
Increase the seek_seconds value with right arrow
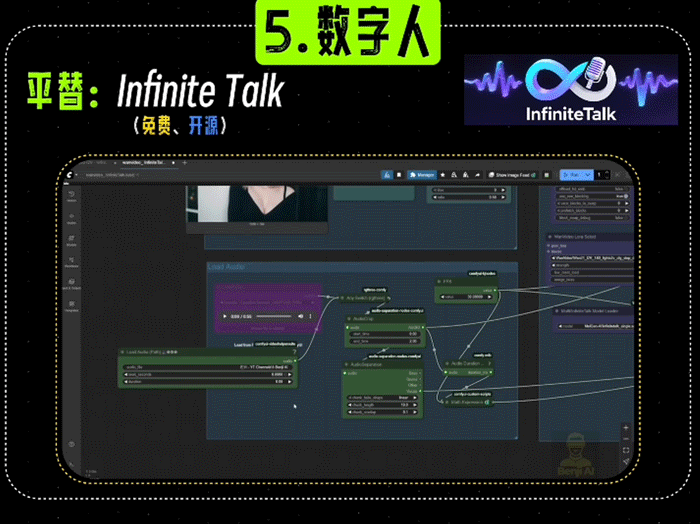pyautogui.click(x=289, y=374)
